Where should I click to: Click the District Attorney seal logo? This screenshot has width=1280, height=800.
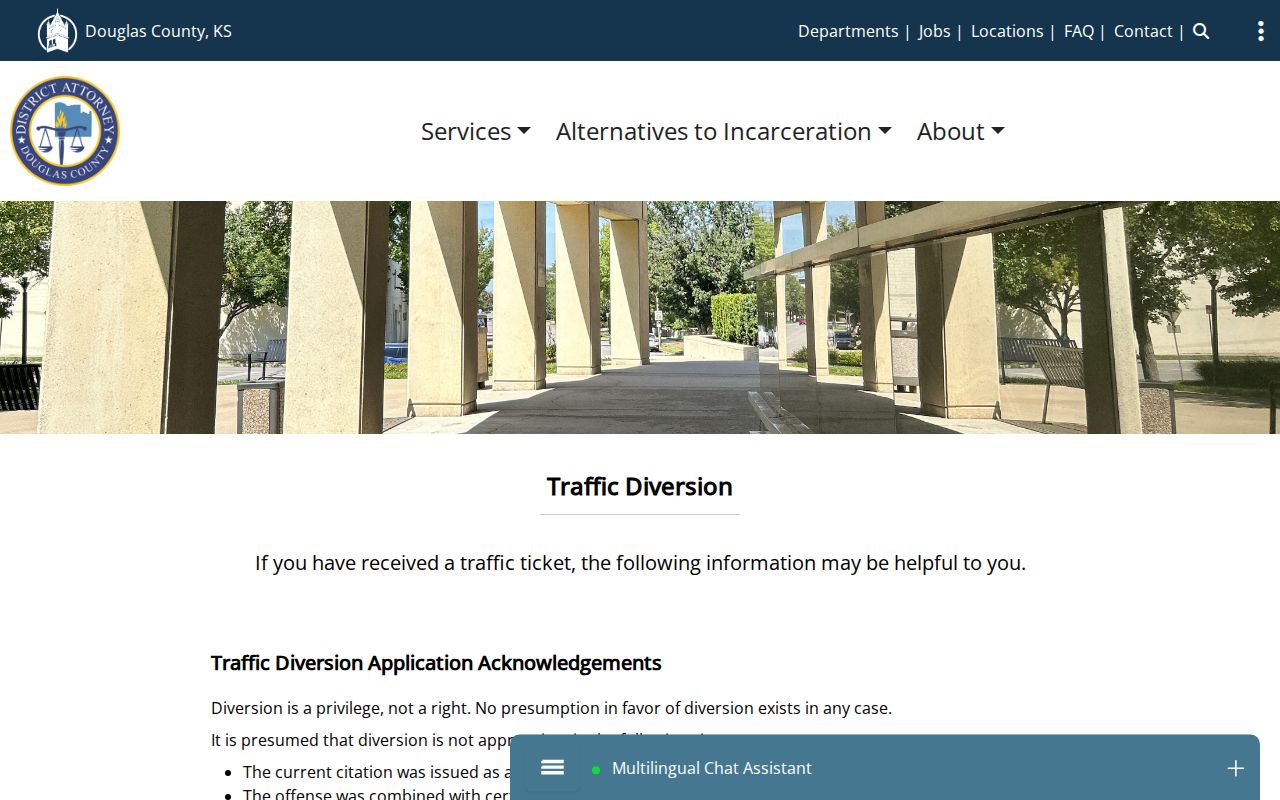click(x=65, y=131)
